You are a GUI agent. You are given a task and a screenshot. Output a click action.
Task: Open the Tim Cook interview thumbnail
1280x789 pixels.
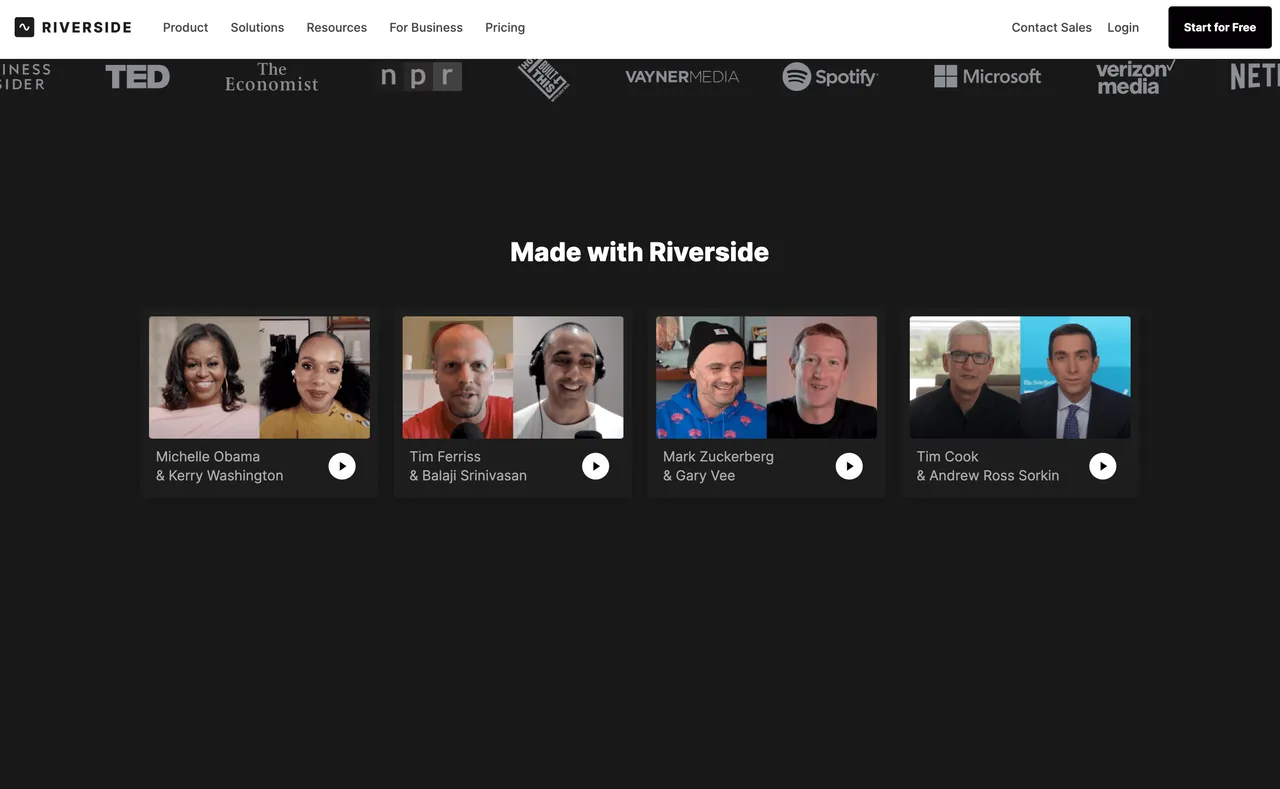pyautogui.click(x=1020, y=378)
